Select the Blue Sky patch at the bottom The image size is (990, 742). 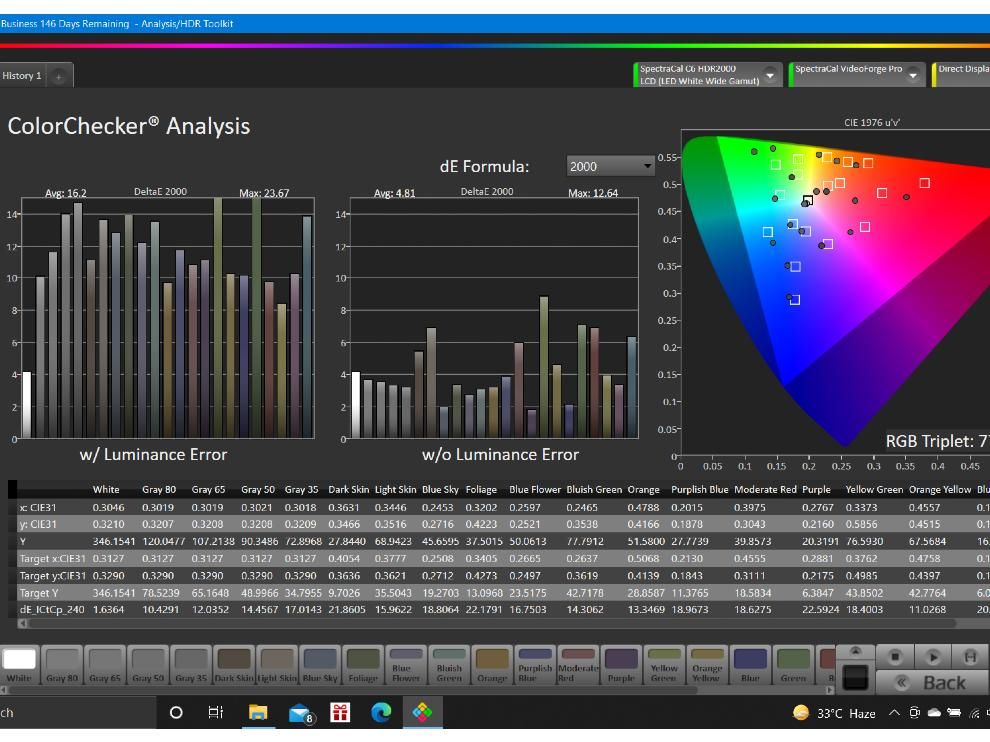click(320, 661)
